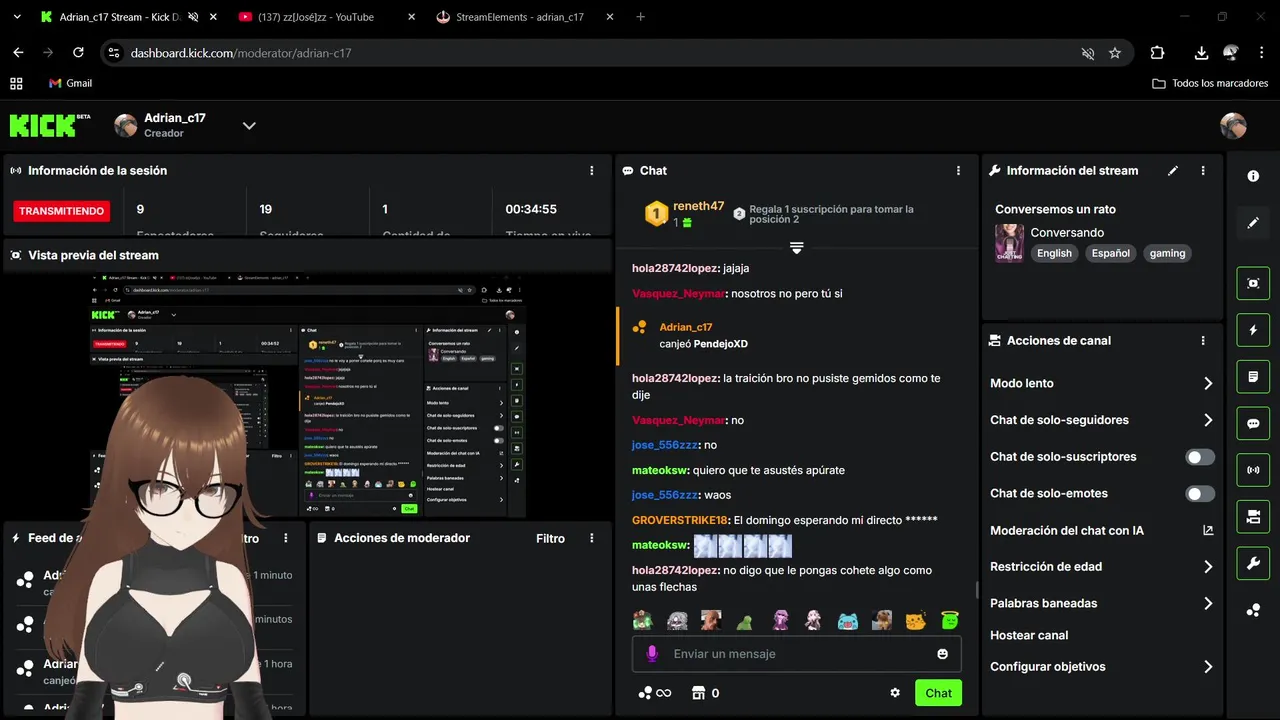1280x720 pixels.
Task: Enable Chat de solo-emotes switch
Action: 1200,494
